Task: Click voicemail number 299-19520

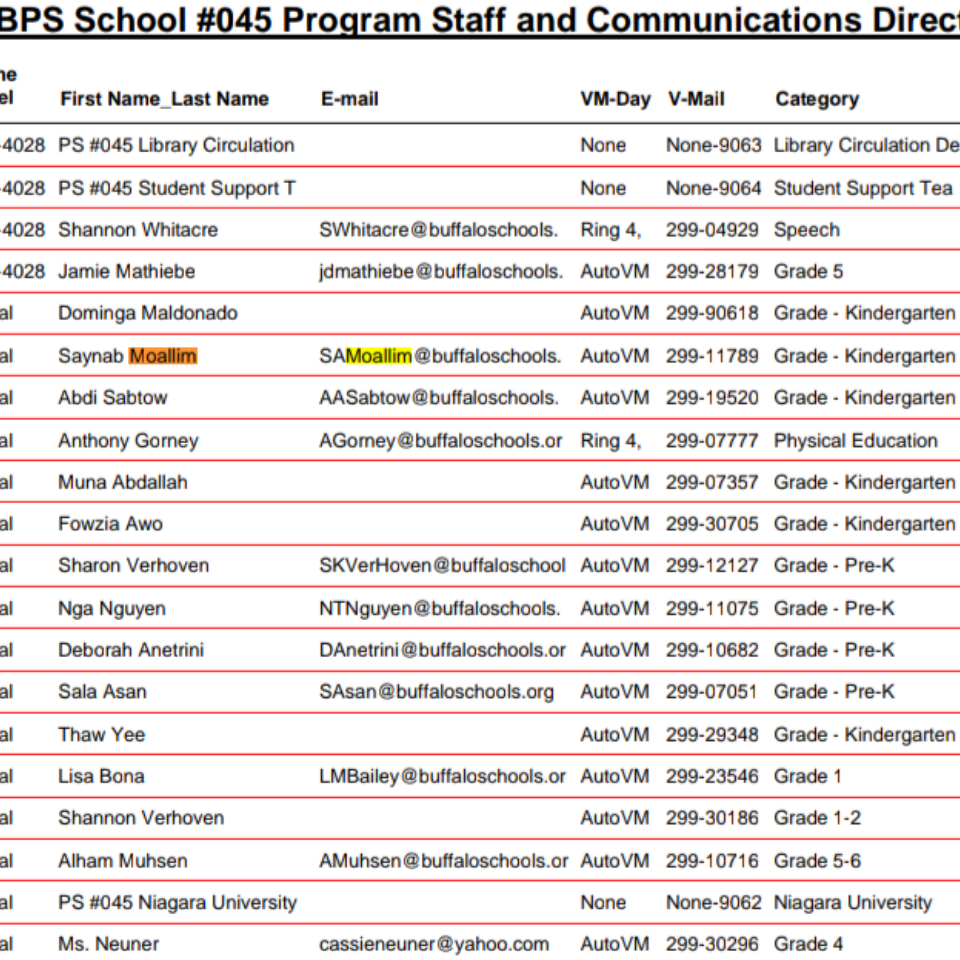Action: tap(713, 397)
